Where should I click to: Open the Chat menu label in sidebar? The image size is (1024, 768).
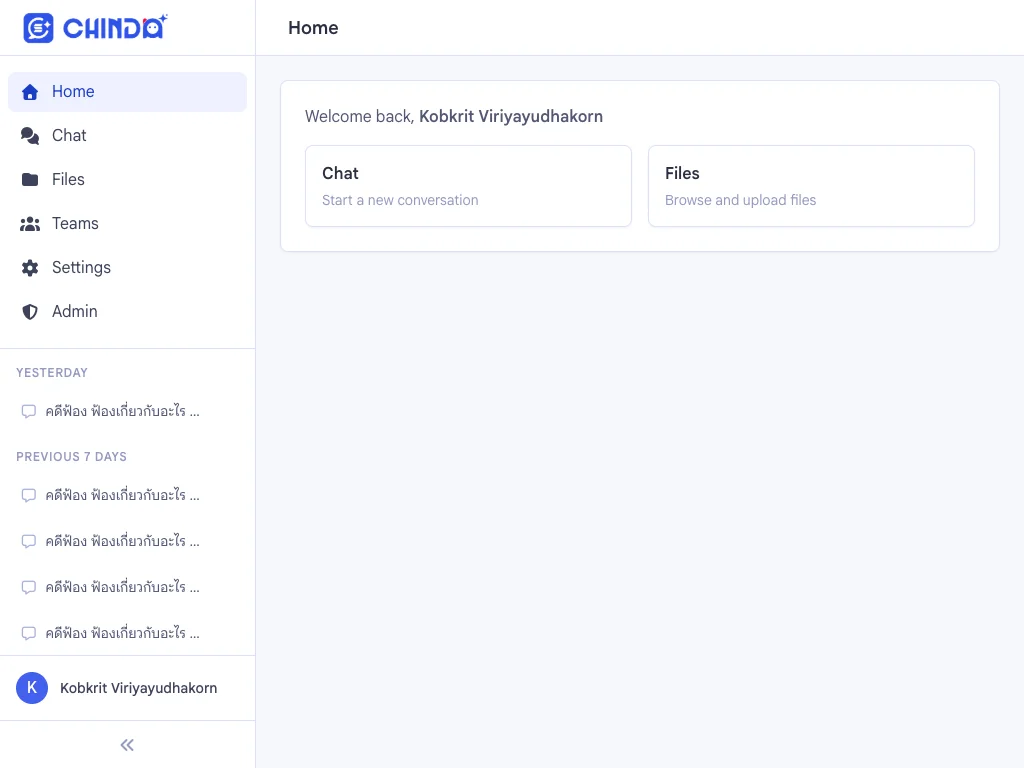69,135
